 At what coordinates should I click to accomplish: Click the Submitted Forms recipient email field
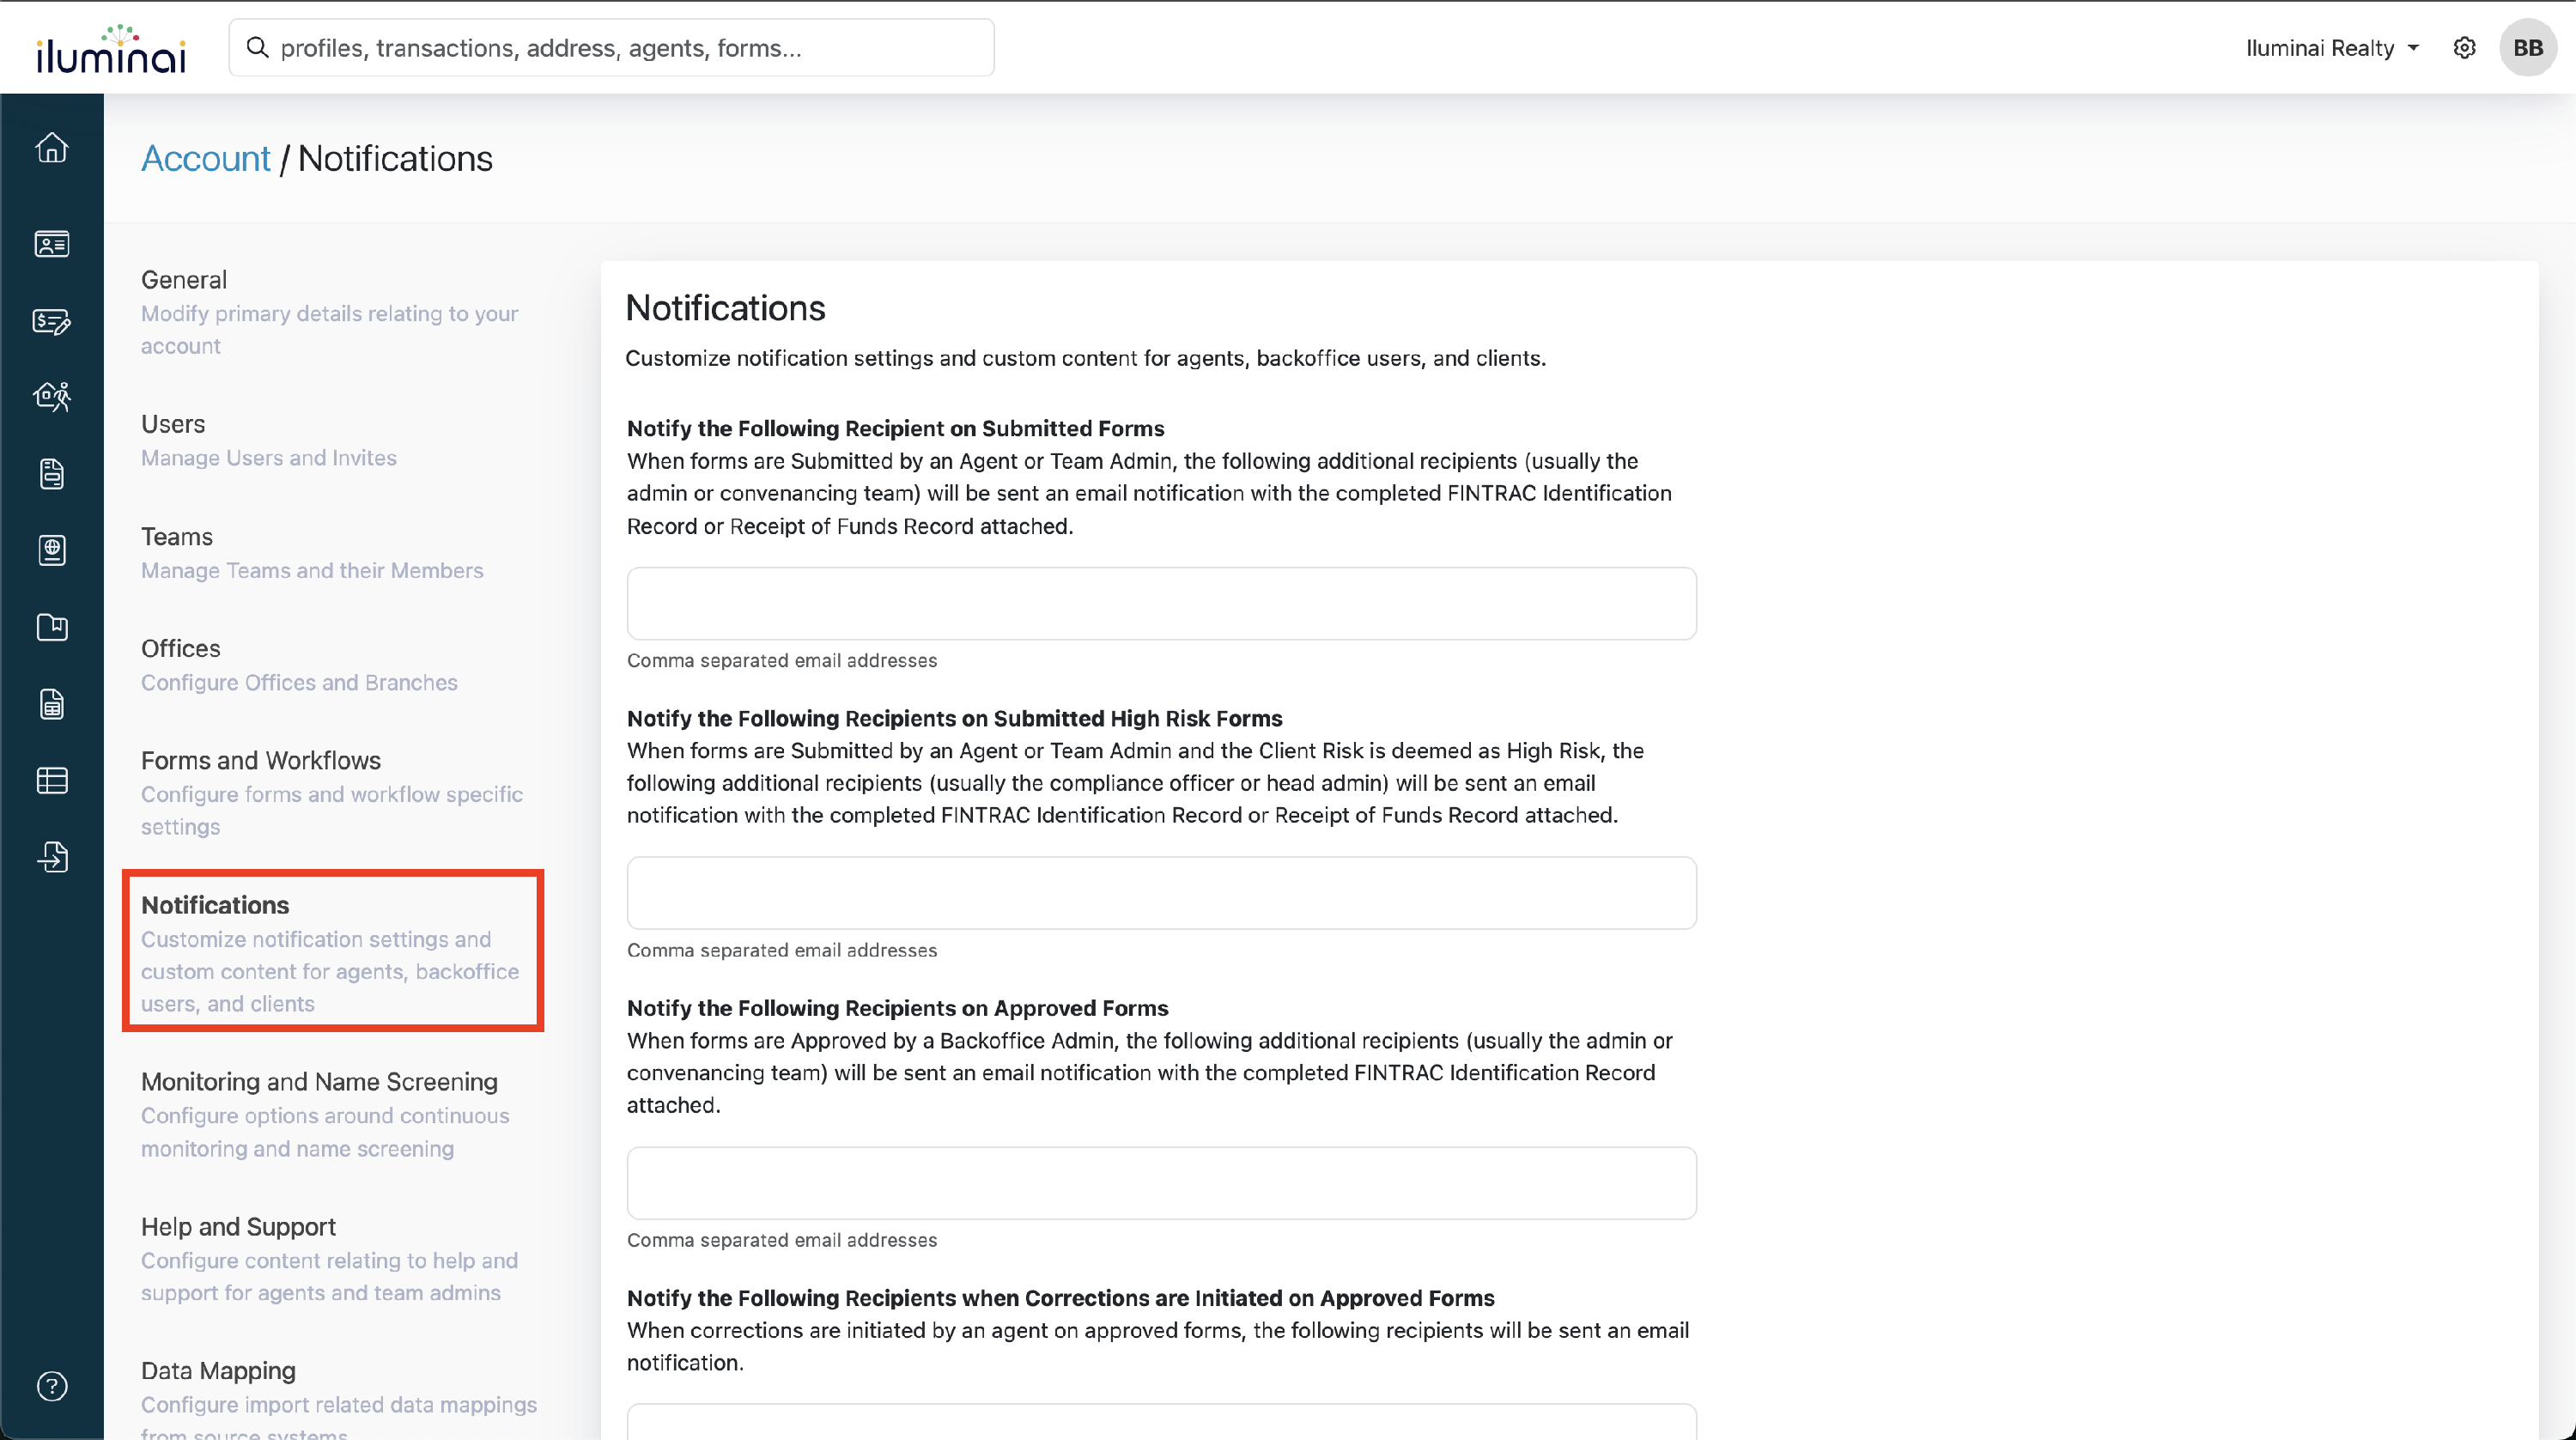(1161, 604)
